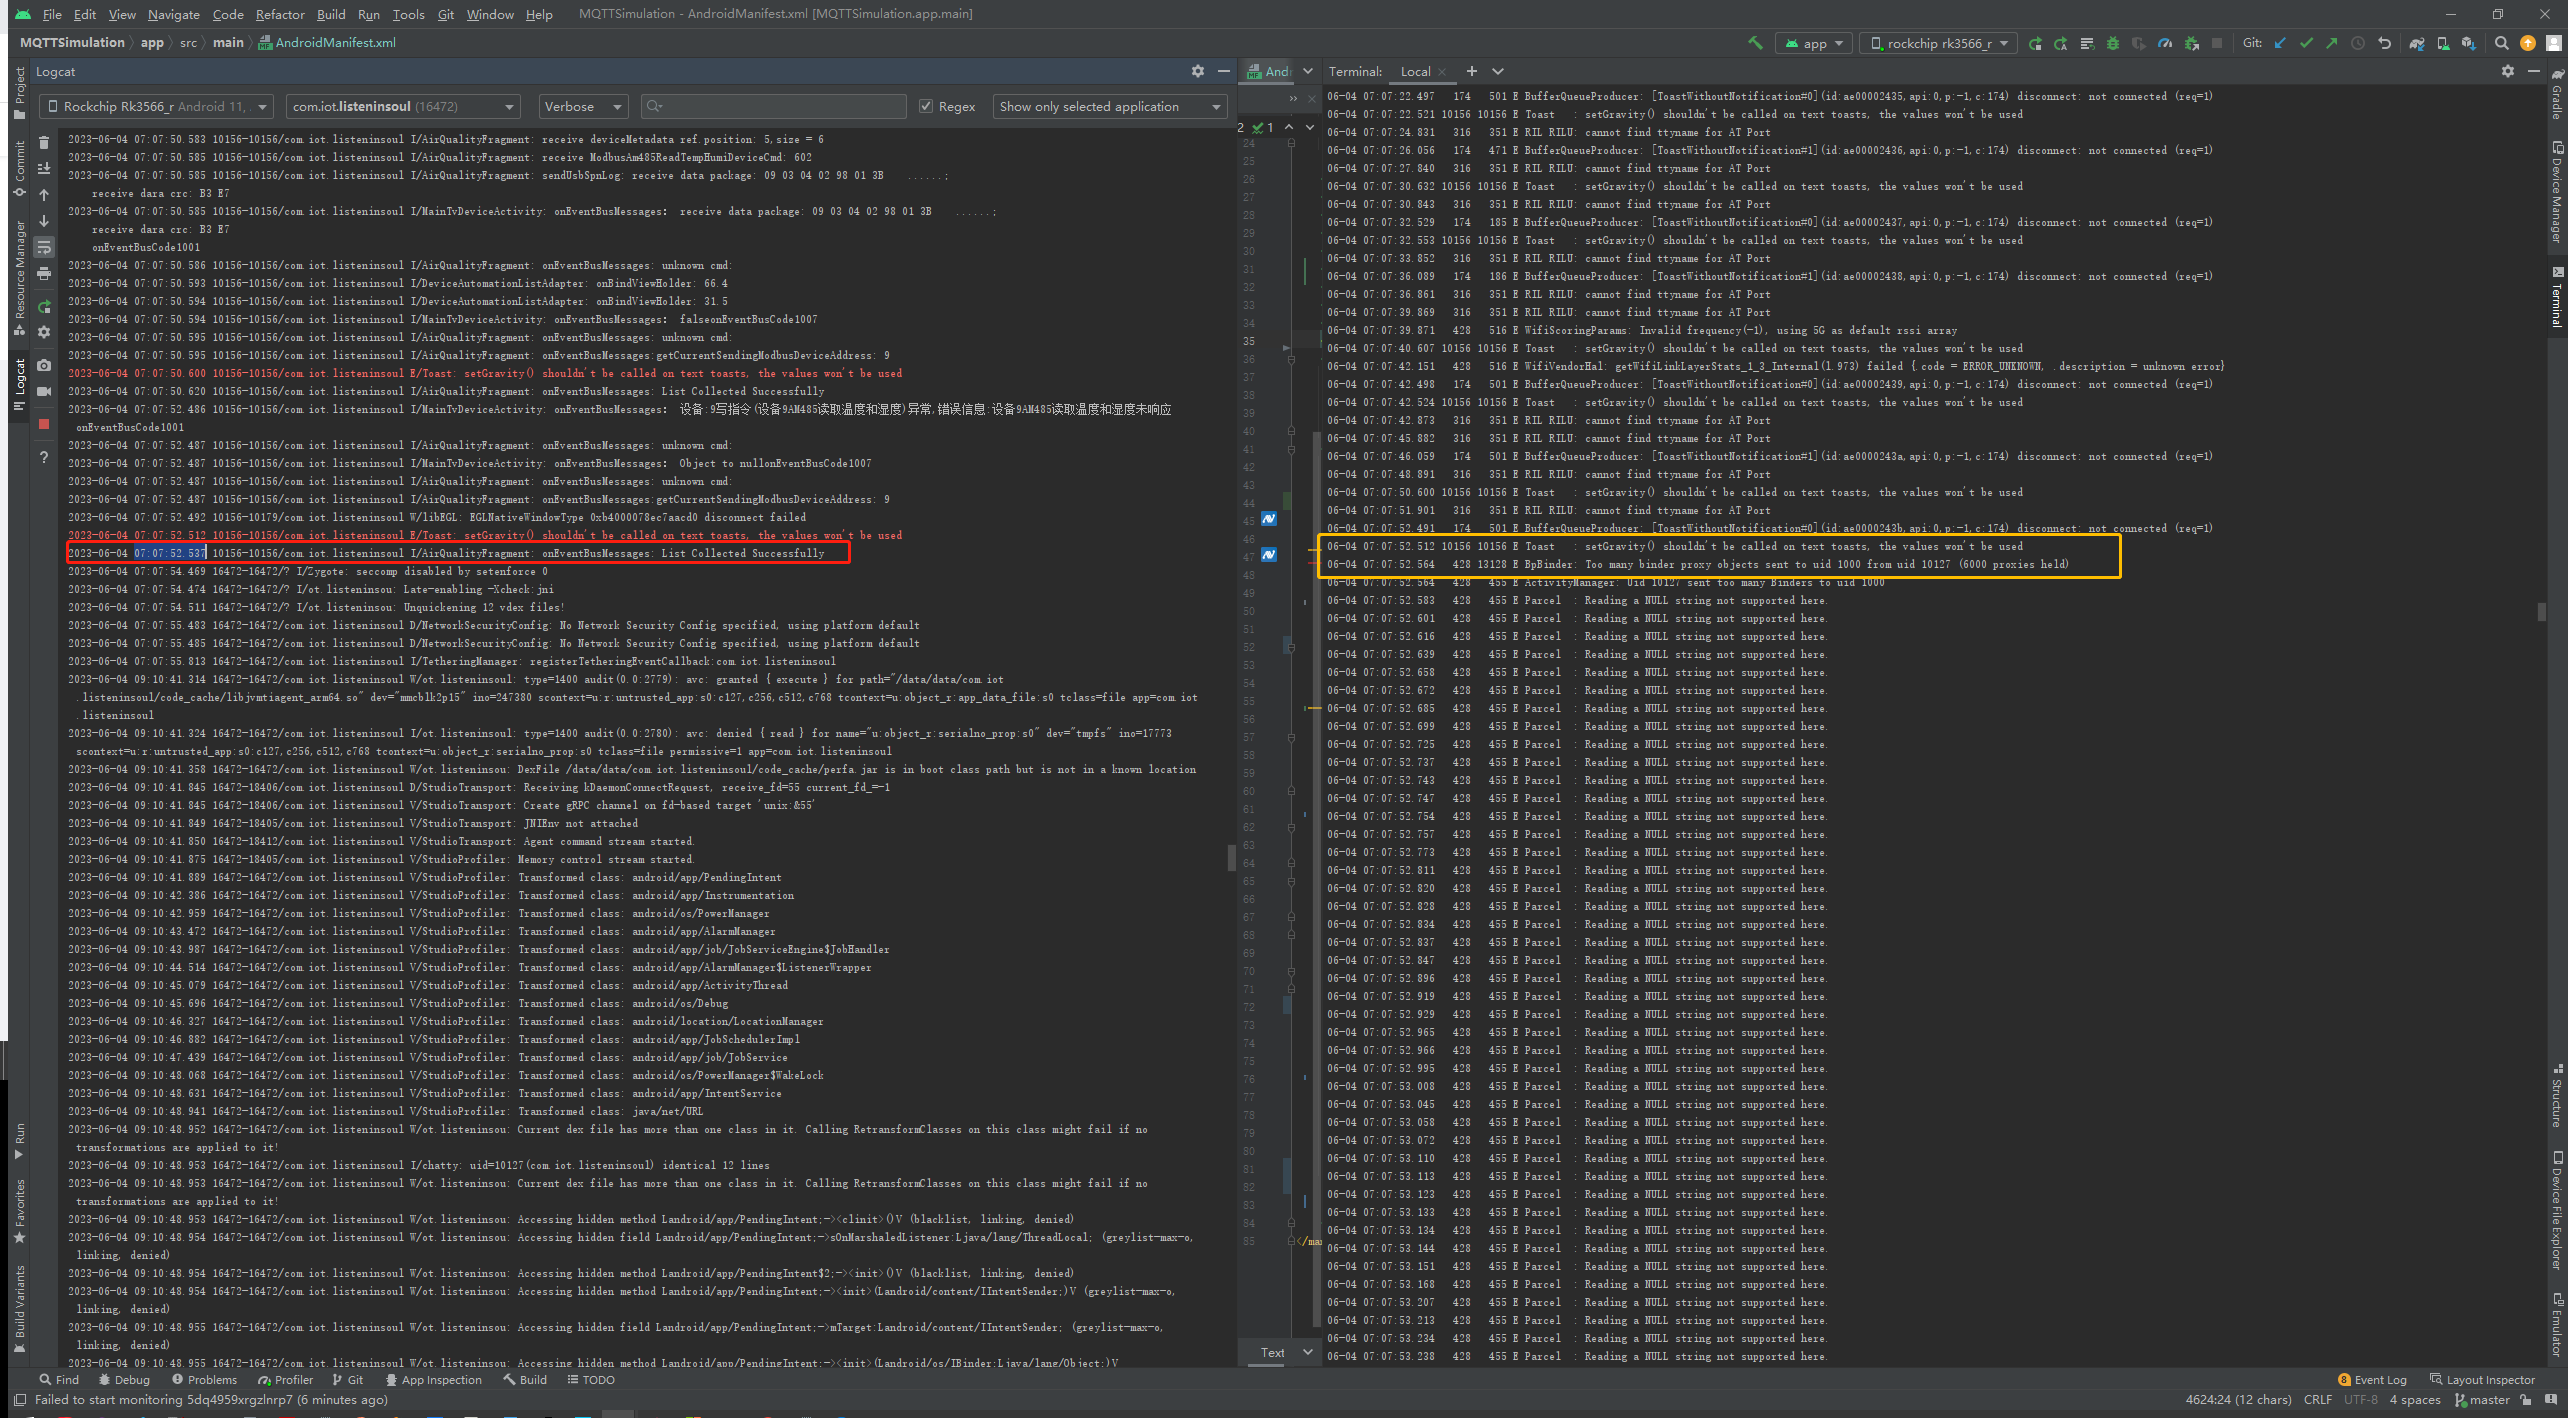Image resolution: width=2568 pixels, height=1418 pixels.
Task: Click Attach Debugger to Android Process icon
Action: 2192,43
